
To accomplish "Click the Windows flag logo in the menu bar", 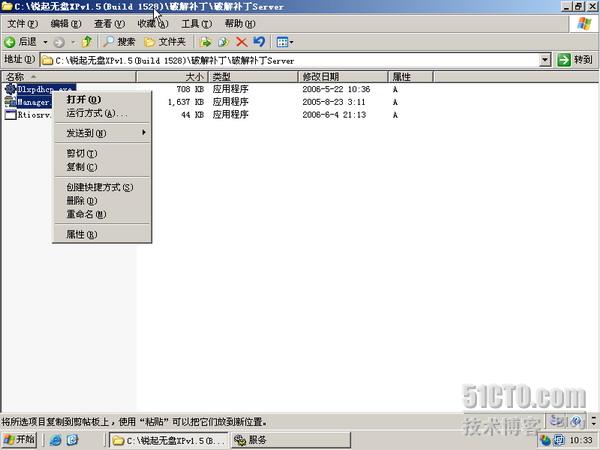I will [x=584, y=24].
